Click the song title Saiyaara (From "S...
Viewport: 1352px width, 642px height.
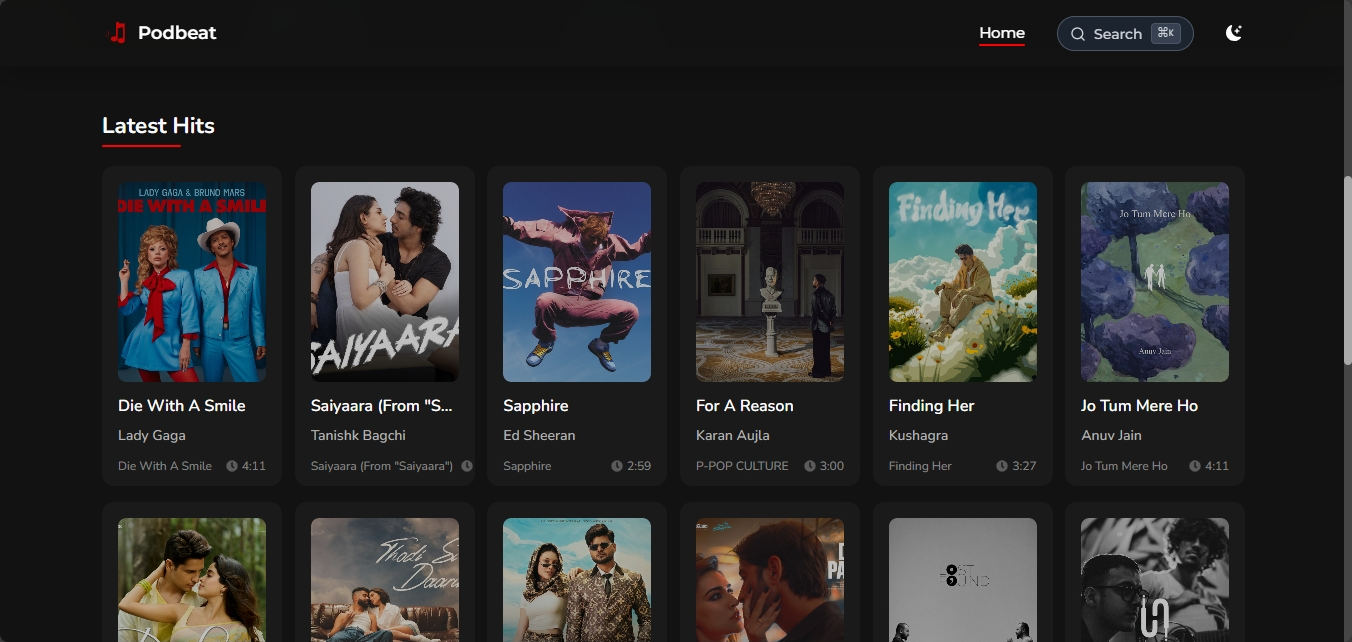coord(382,406)
